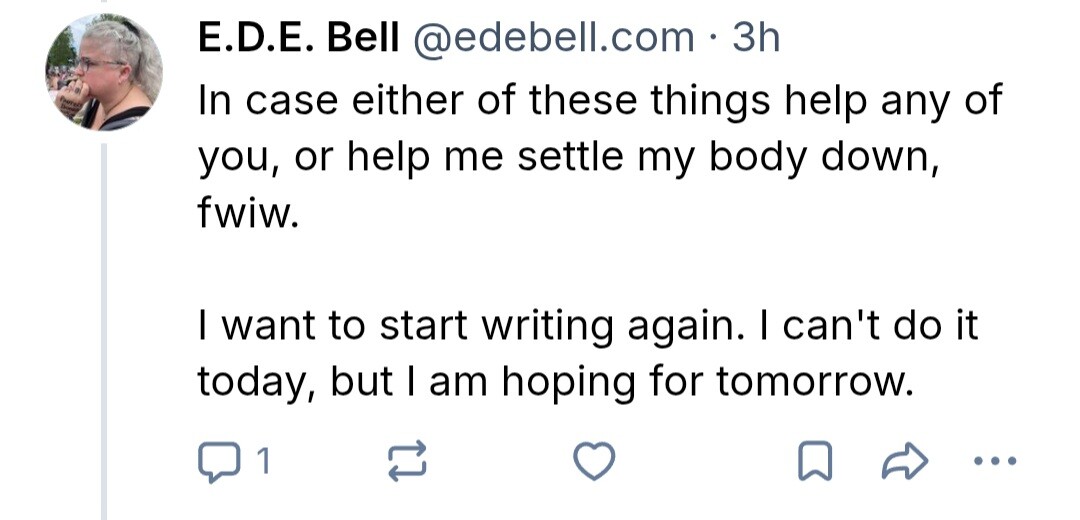Repost this post with the arrows icon
Screen dimensions: 1080x520
coord(405,462)
